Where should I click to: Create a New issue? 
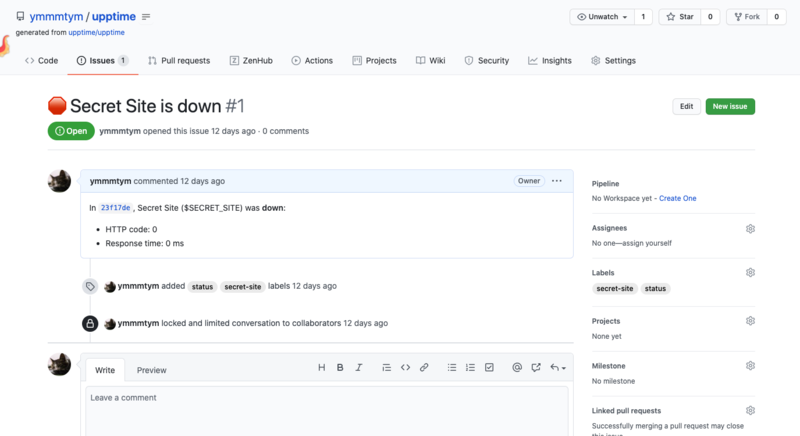point(730,107)
